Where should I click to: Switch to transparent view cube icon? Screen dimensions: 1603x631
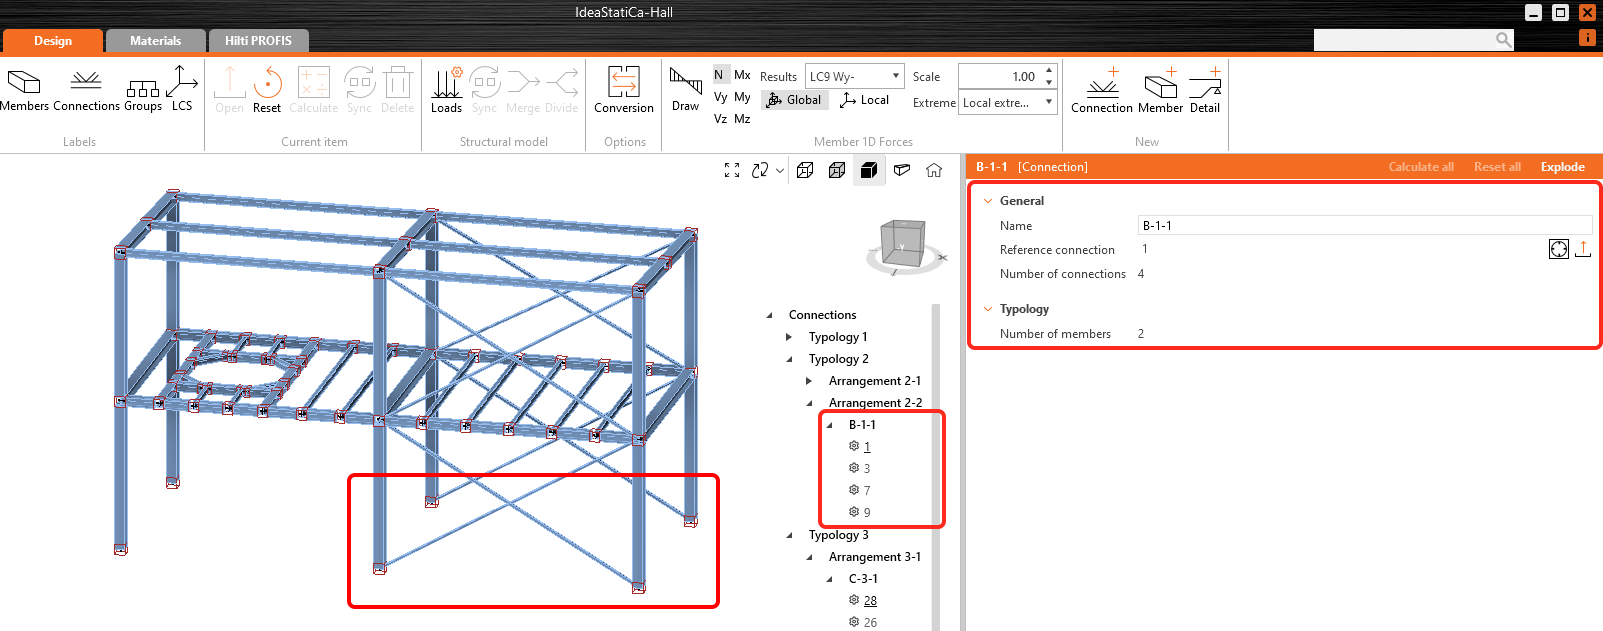[x=837, y=170]
